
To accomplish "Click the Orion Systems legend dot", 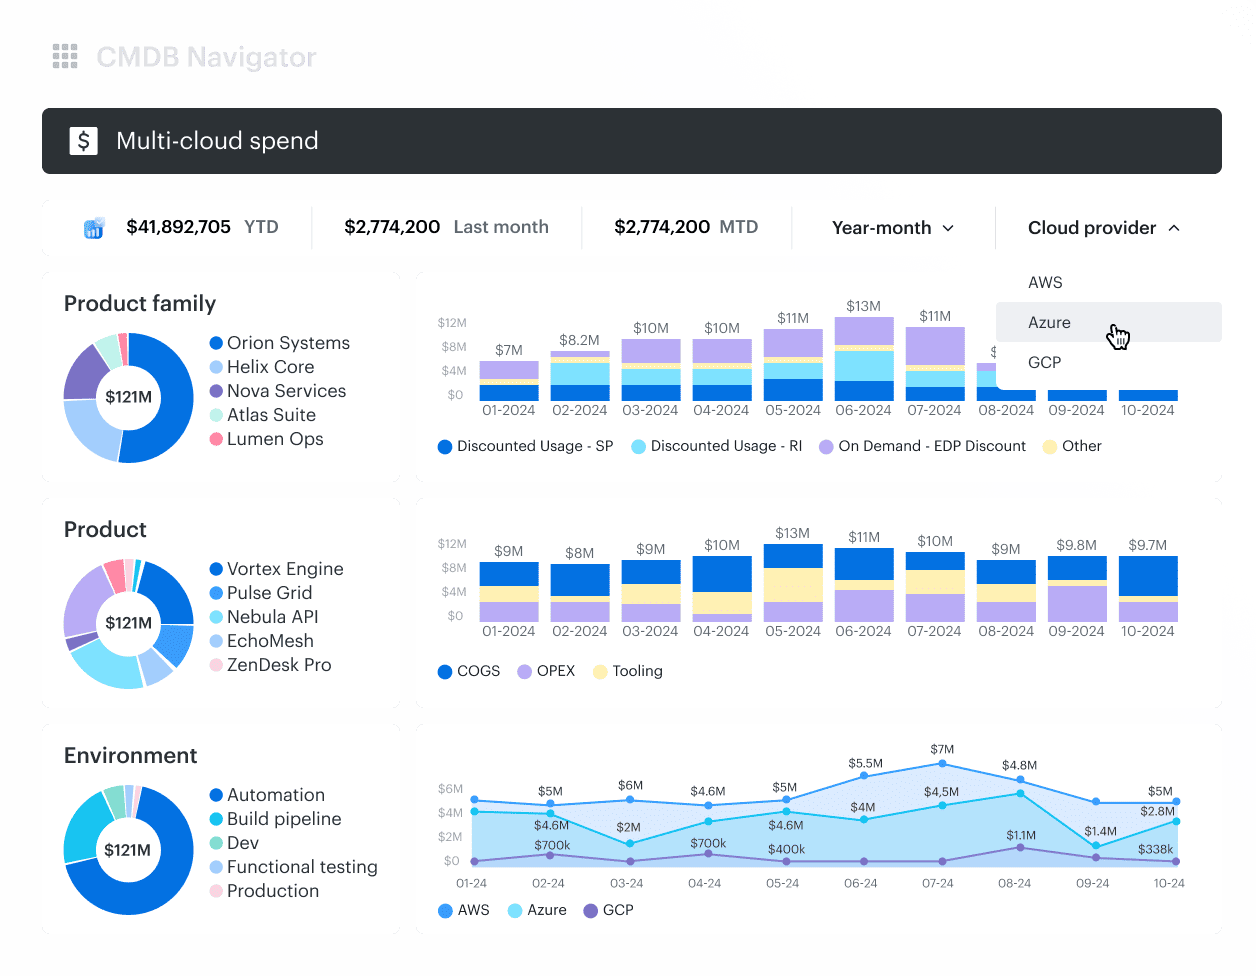I will (x=216, y=343).
